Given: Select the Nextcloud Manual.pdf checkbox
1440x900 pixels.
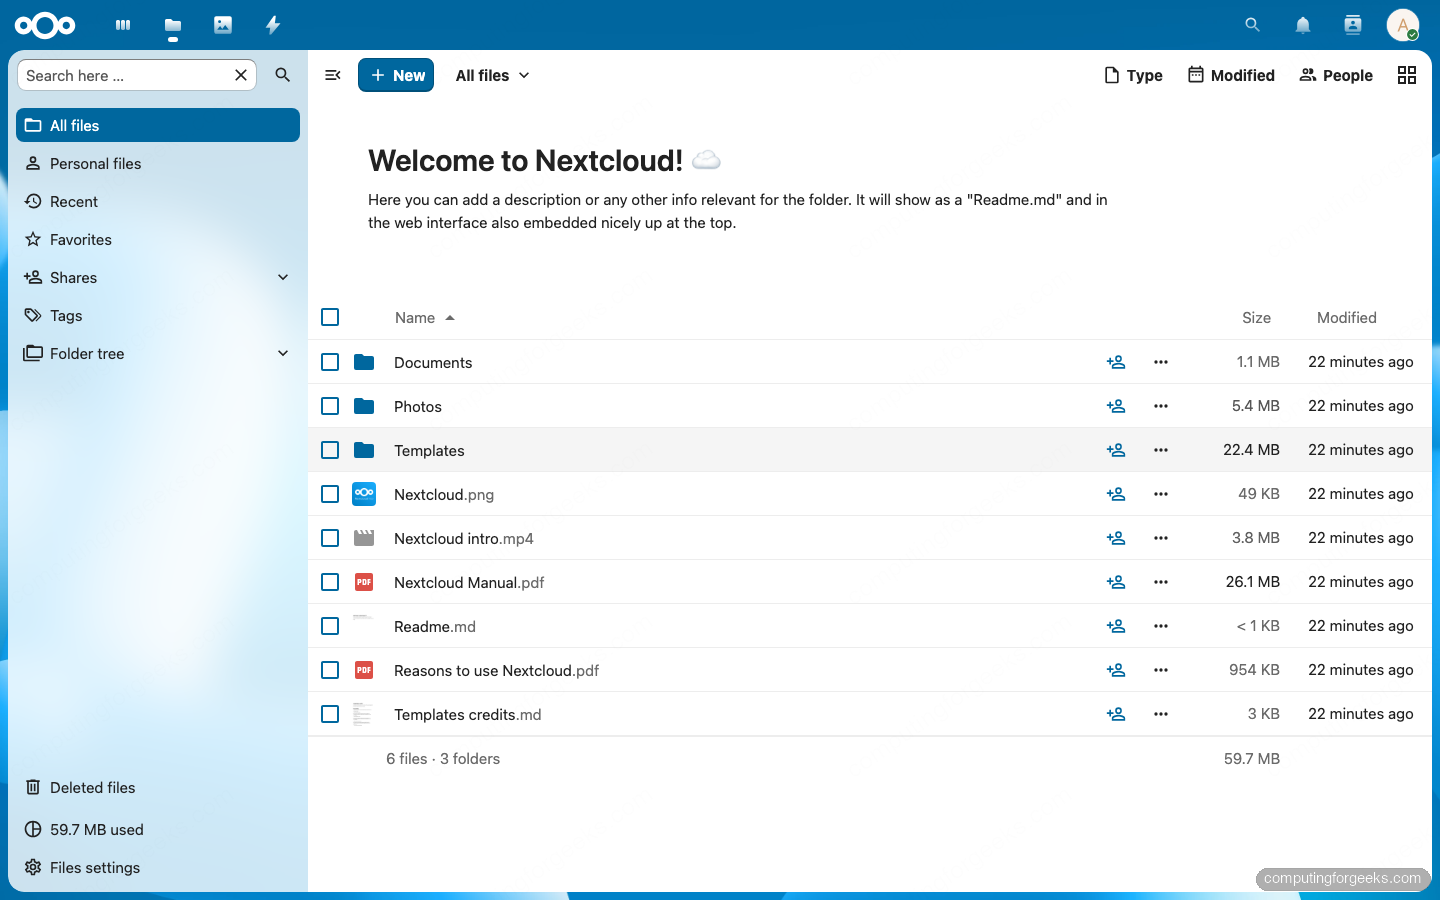Looking at the screenshot, I should (x=330, y=582).
